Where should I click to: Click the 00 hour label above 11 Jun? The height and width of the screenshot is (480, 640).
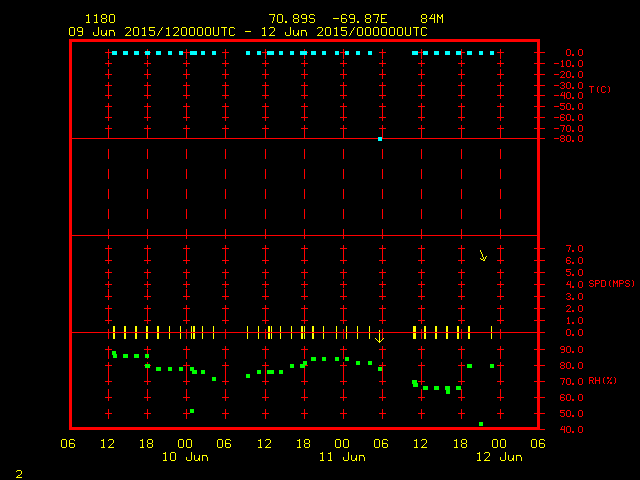[342, 444]
